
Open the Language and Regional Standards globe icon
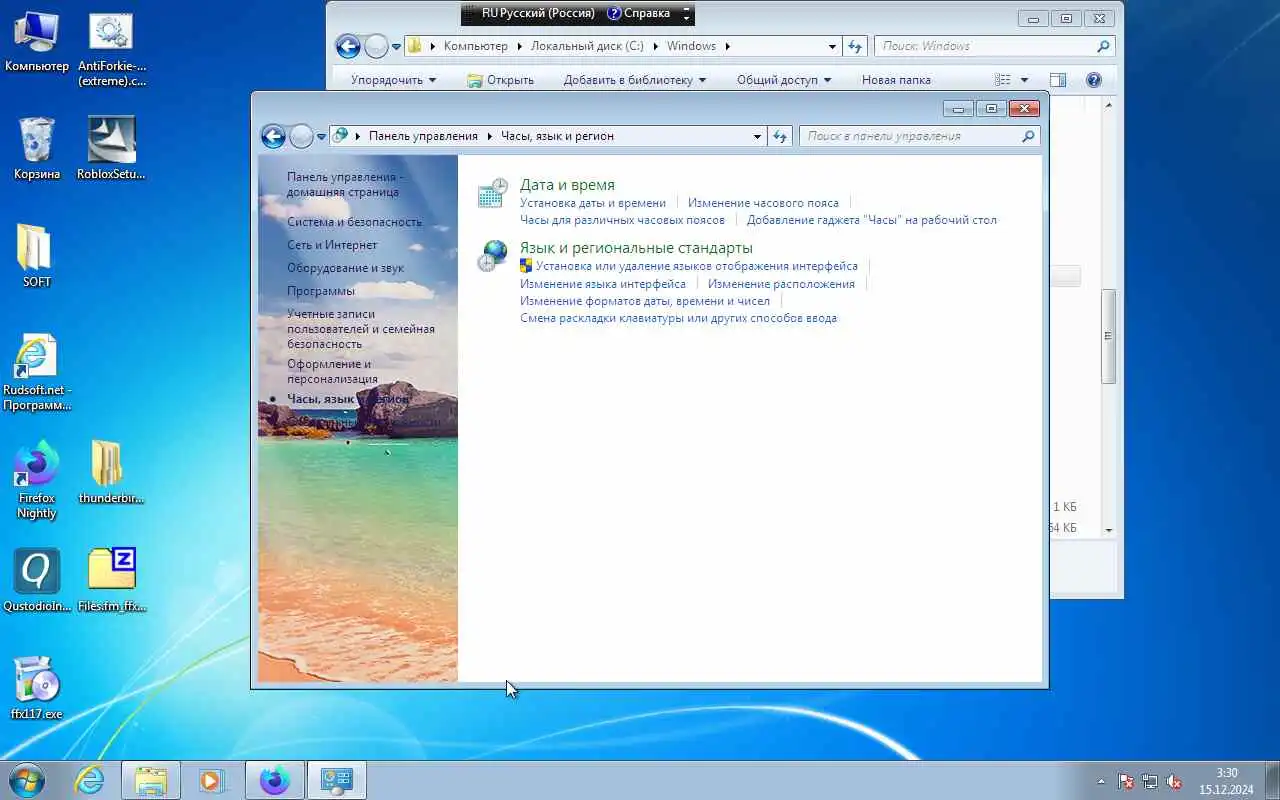click(492, 256)
